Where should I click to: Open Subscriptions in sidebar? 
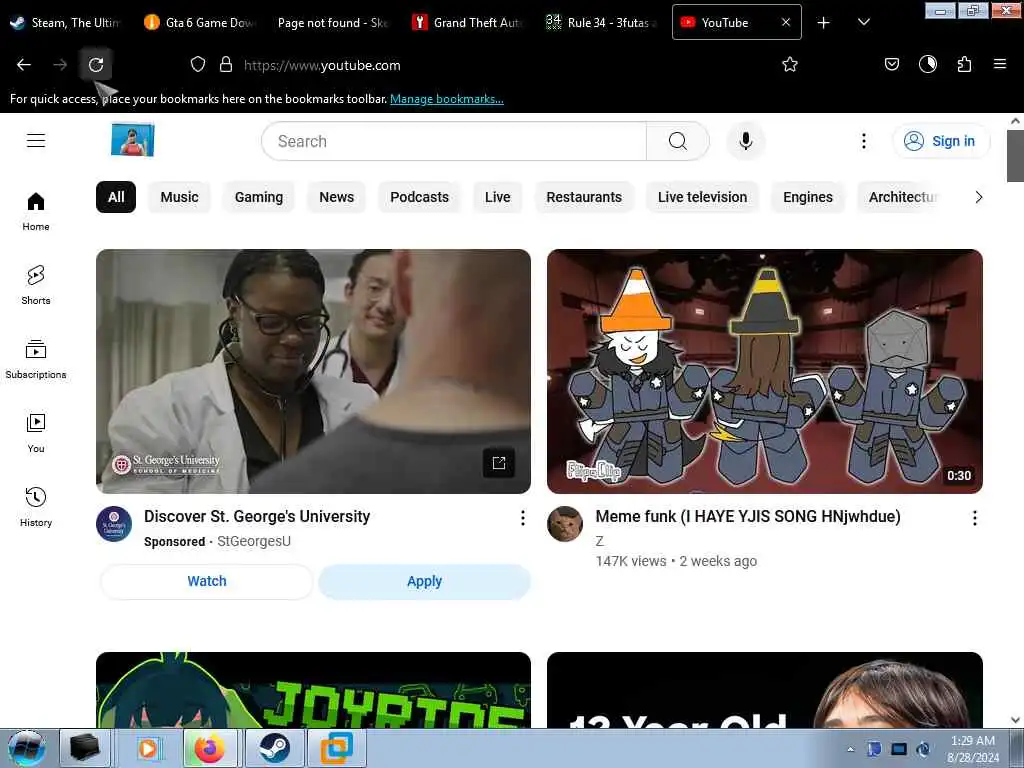[x=36, y=359]
